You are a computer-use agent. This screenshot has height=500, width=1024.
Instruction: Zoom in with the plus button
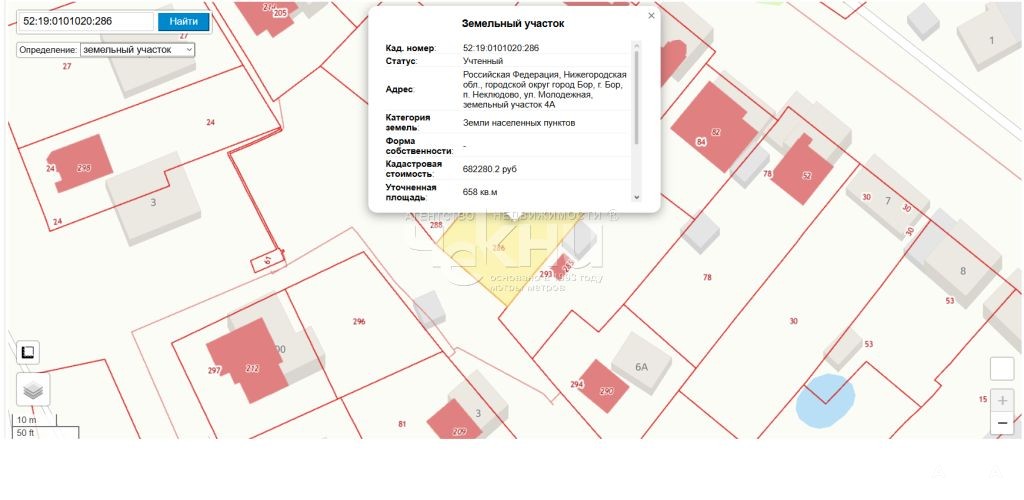(x=1002, y=400)
